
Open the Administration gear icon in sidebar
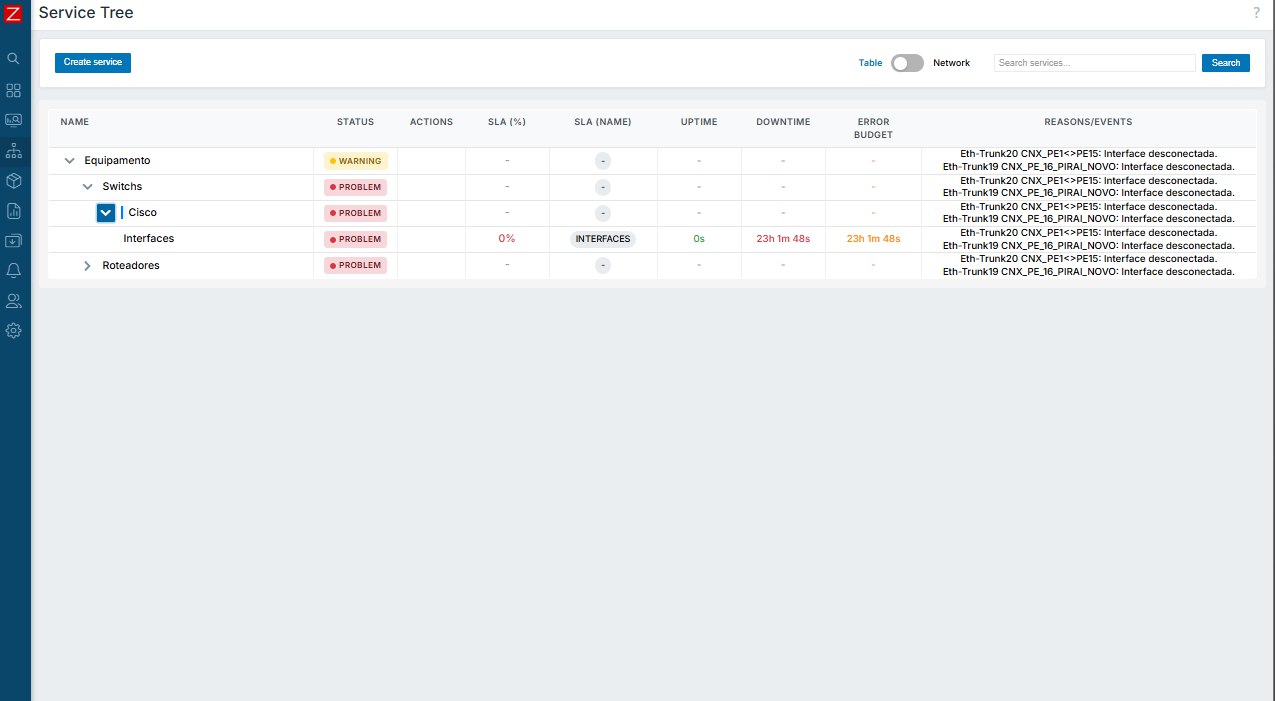(13, 330)
